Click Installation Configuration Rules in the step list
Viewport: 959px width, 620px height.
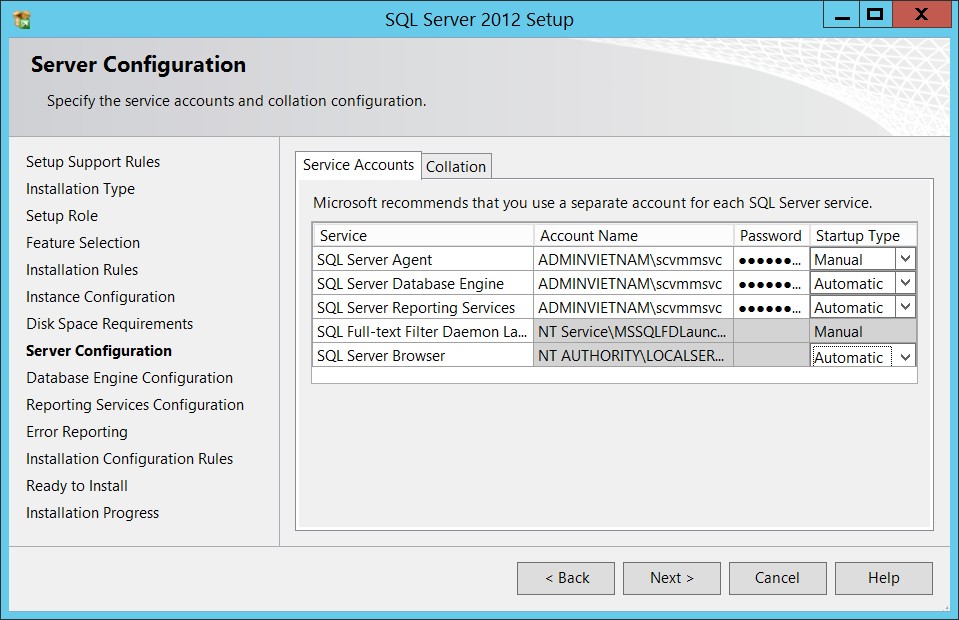[129, 459]
